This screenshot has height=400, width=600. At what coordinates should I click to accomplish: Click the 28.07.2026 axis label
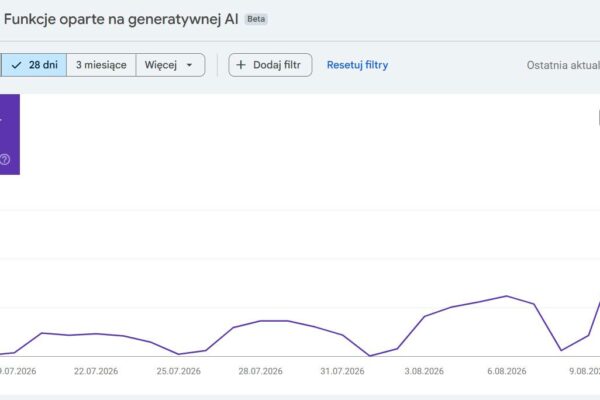point(260,371)
